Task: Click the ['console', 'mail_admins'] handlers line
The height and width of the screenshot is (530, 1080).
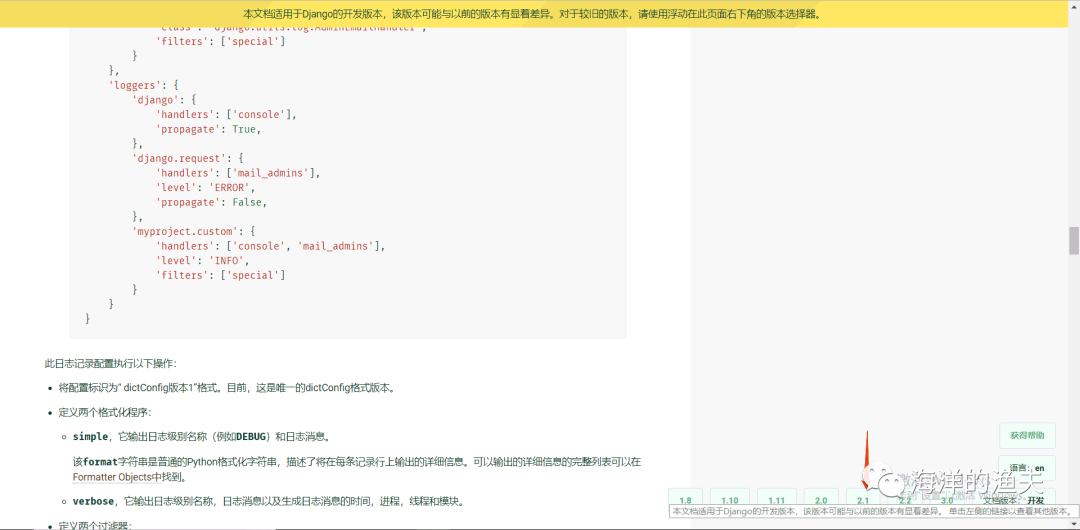Action: tap(271, 245)
